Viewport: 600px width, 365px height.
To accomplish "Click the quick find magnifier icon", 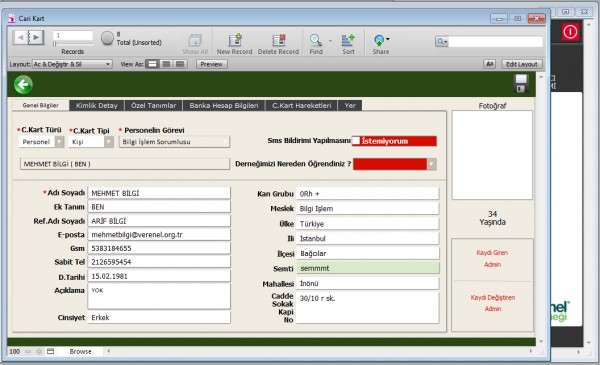I will tap(441, 41).
